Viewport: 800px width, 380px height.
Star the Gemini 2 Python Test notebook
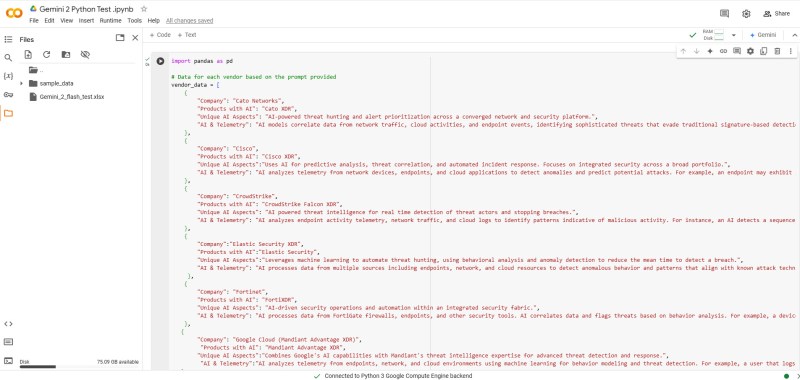144,9
